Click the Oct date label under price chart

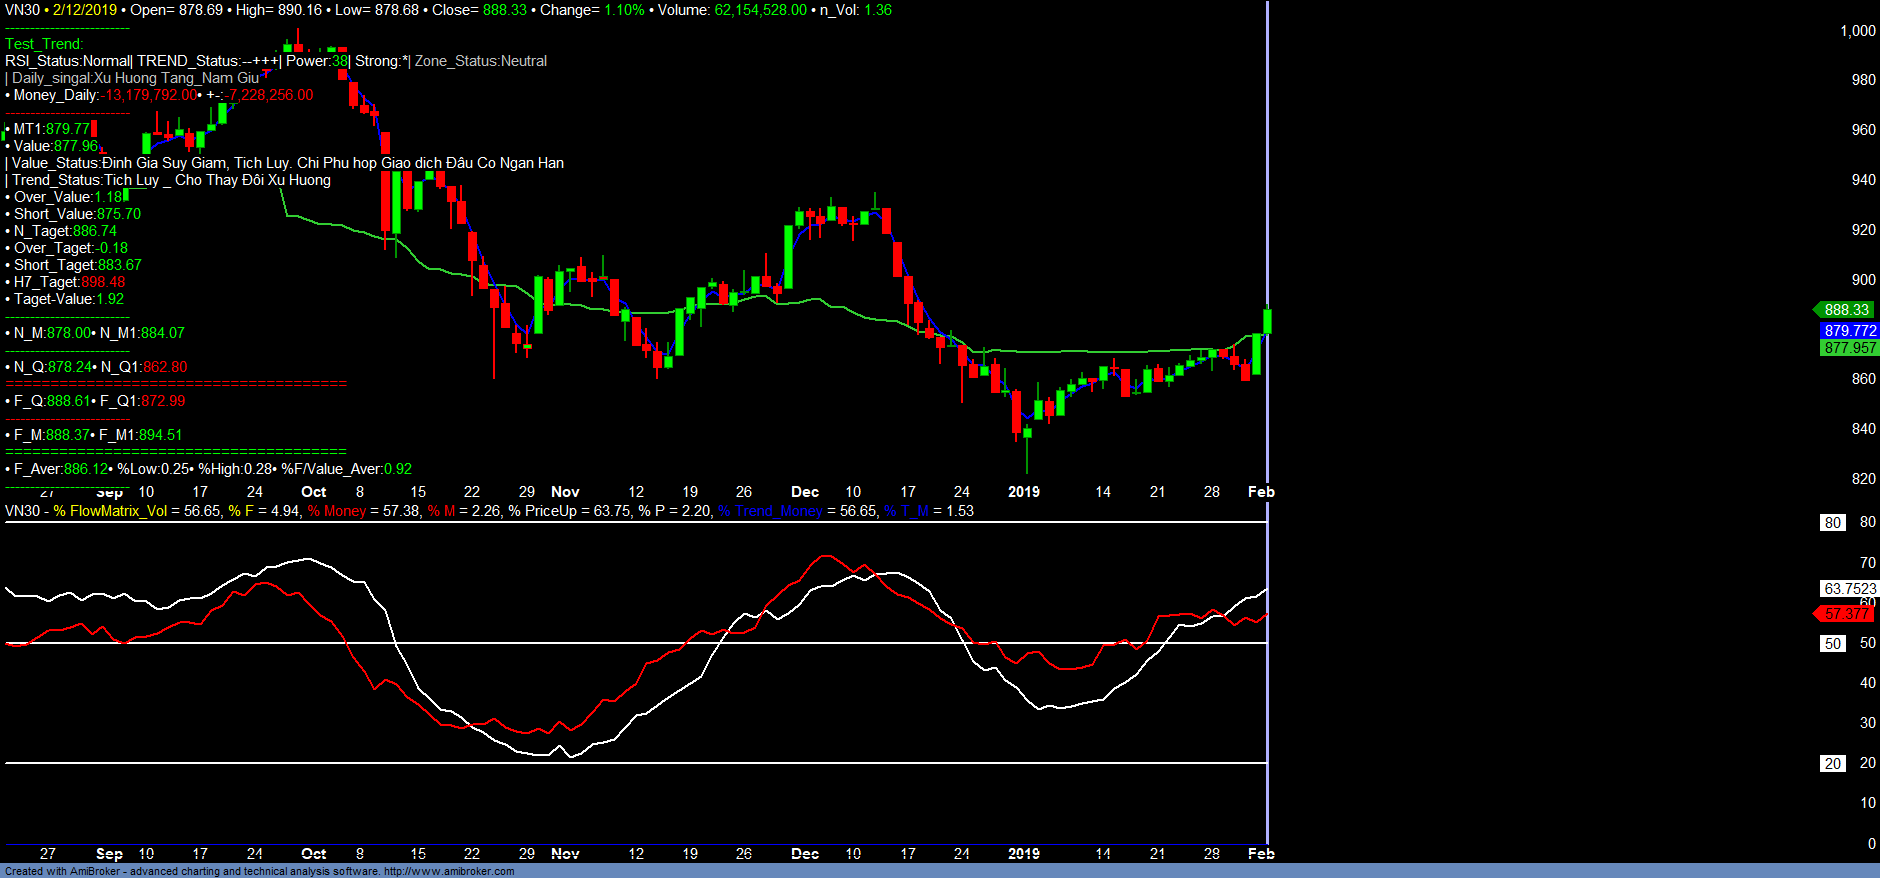[x=313, y=492]
